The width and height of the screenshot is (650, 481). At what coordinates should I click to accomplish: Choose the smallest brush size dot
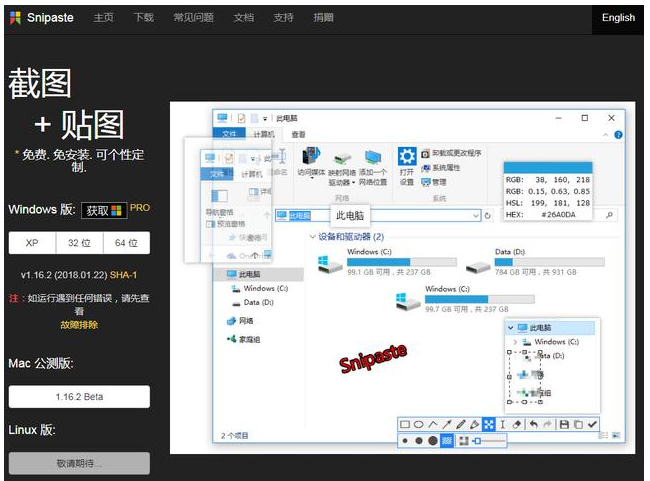[x=405, y=441]
